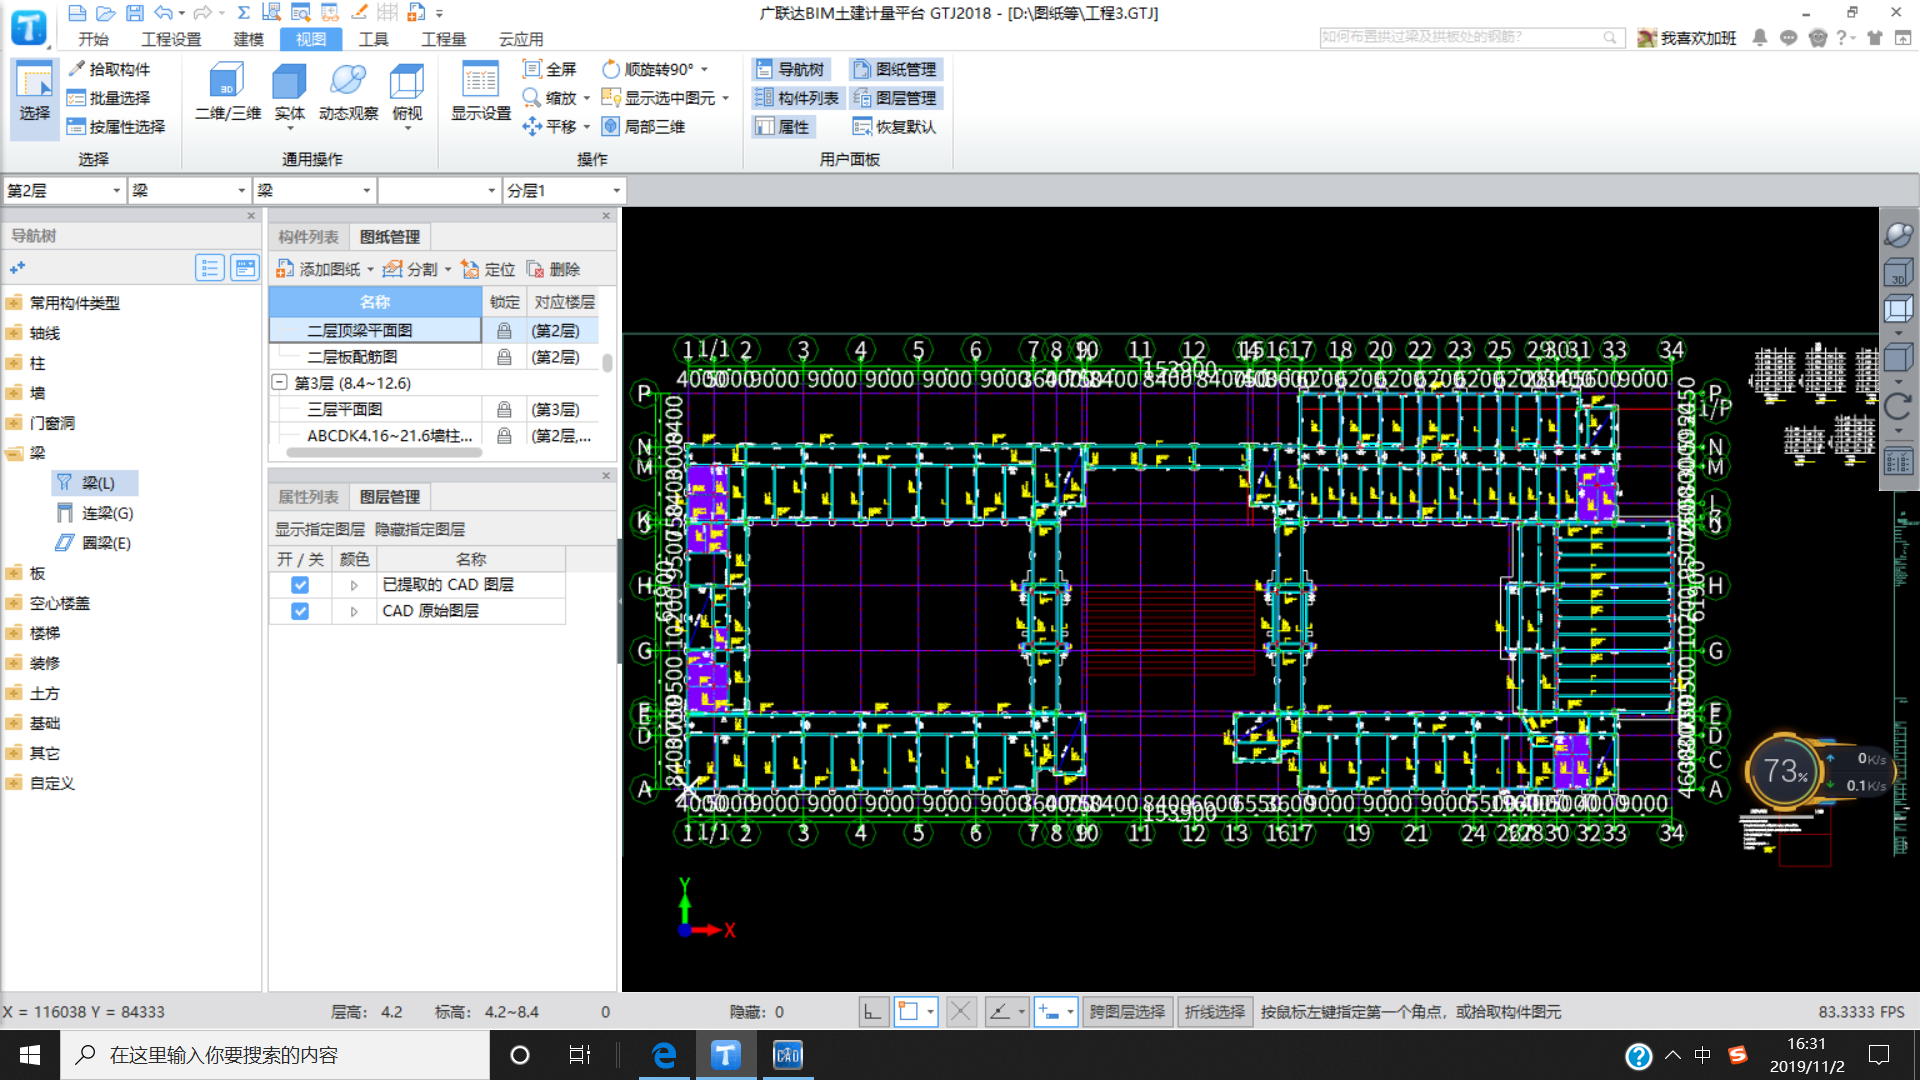
Task: Switch to 构件列表 panel tab
Action: point(308,237)
